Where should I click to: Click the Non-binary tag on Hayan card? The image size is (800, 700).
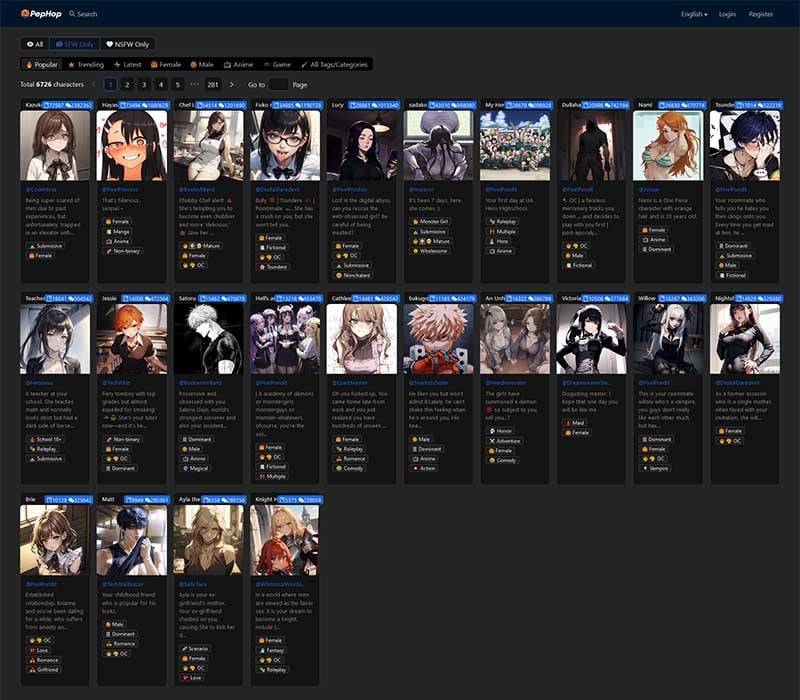123,251
